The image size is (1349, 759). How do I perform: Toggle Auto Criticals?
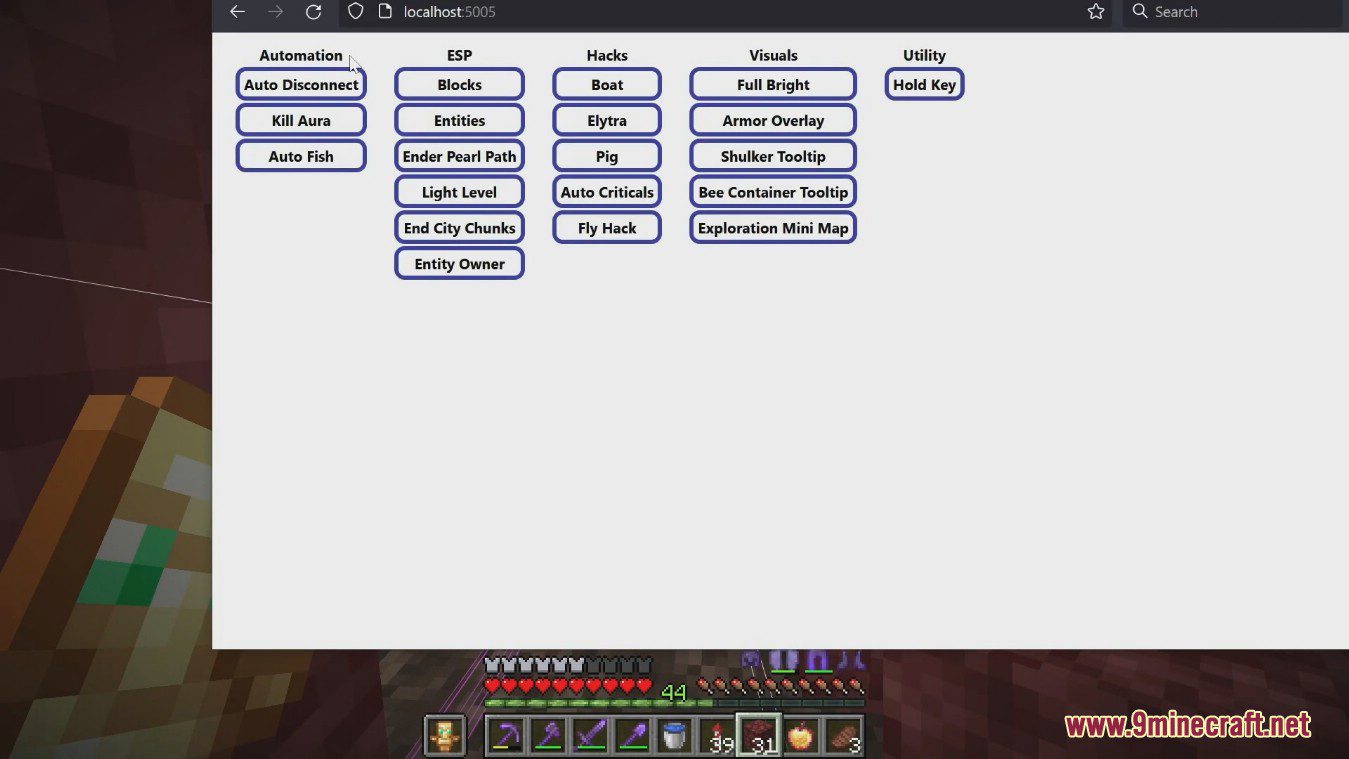607,193
